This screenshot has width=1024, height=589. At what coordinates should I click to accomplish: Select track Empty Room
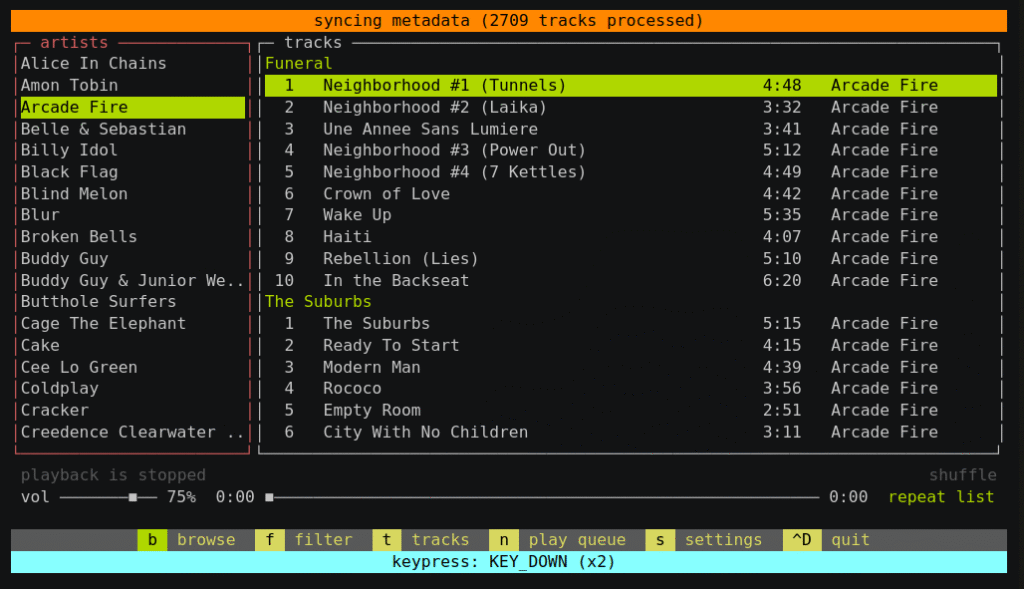click(631, 410)
